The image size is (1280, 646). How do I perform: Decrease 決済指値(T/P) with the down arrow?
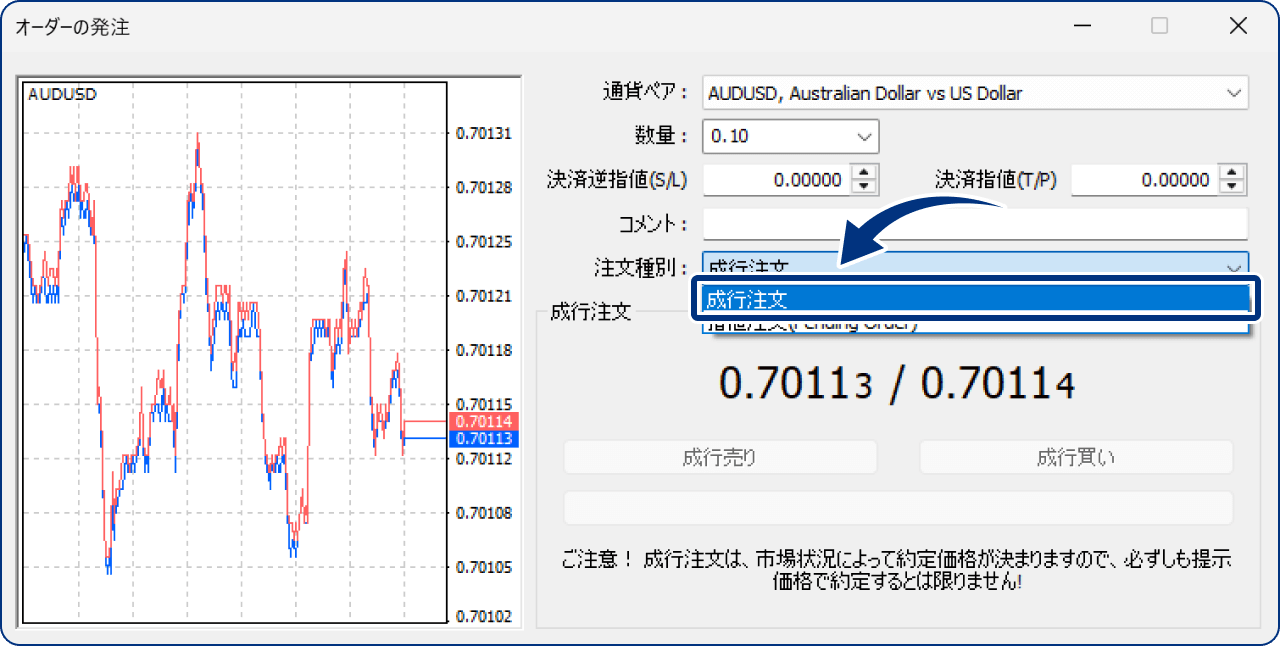point(1233,187)
